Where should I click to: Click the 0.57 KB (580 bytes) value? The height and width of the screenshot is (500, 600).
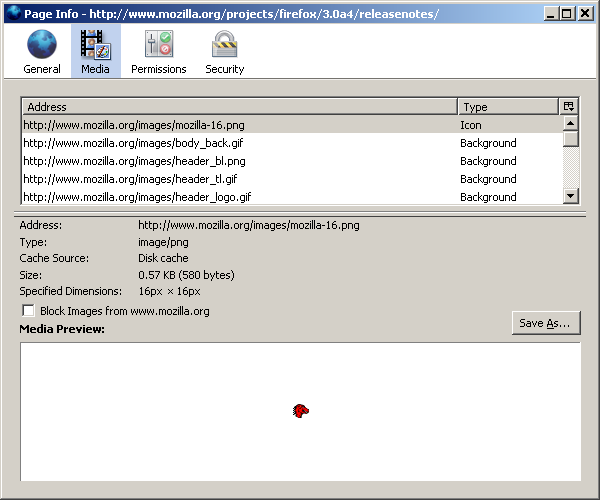tap(186, 275)
